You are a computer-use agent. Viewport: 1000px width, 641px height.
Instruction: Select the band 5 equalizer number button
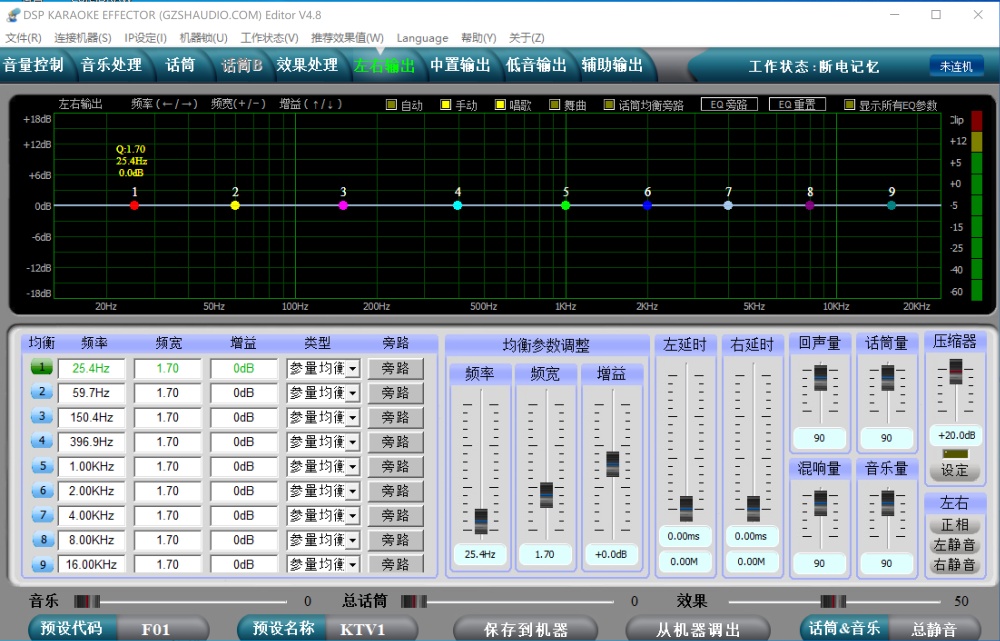(41, 466)
